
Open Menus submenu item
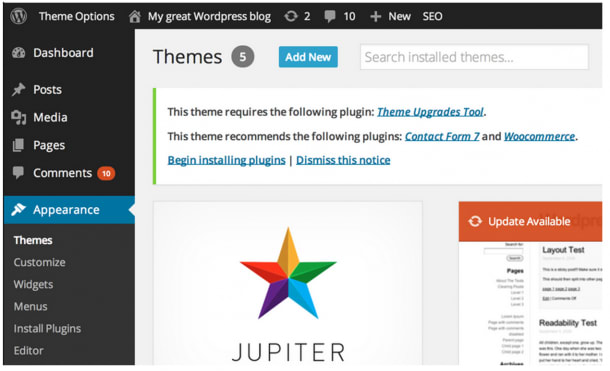(x=31, y=306)
